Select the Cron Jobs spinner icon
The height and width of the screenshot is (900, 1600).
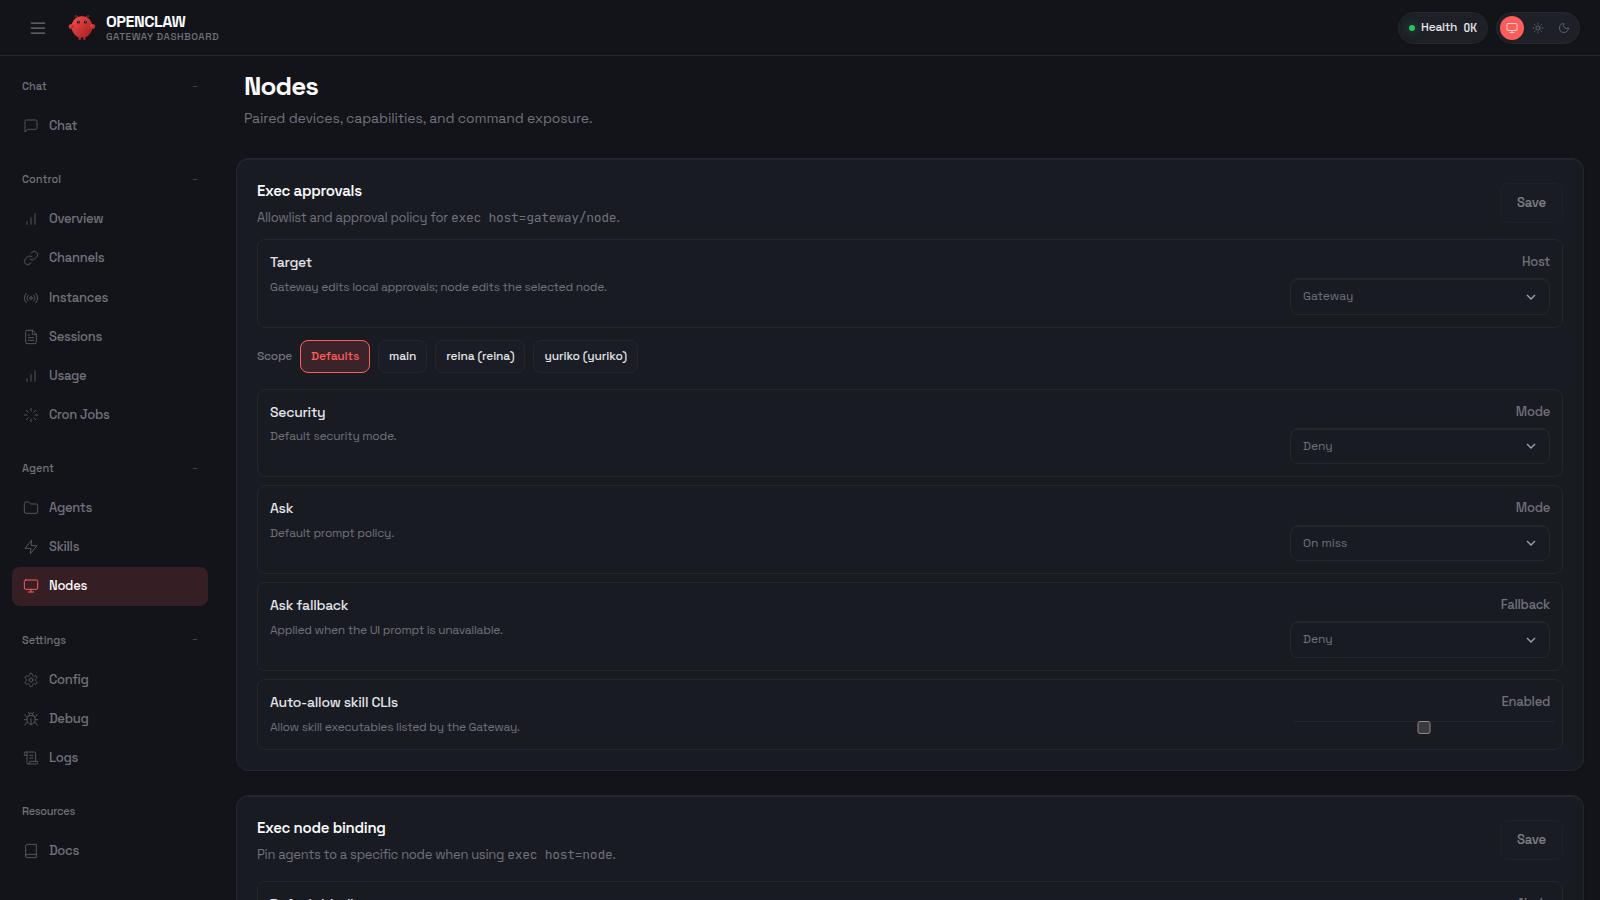point(31,414)
